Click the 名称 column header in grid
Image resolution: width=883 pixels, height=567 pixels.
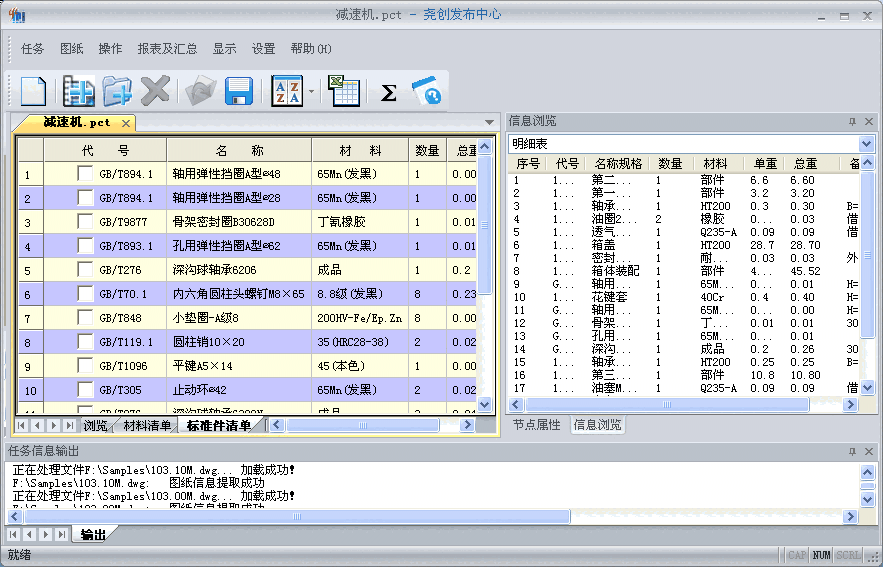[239, 150]
